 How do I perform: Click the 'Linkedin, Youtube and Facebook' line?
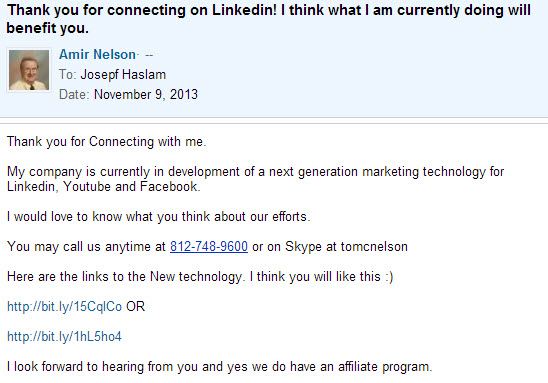pos(103,187)
